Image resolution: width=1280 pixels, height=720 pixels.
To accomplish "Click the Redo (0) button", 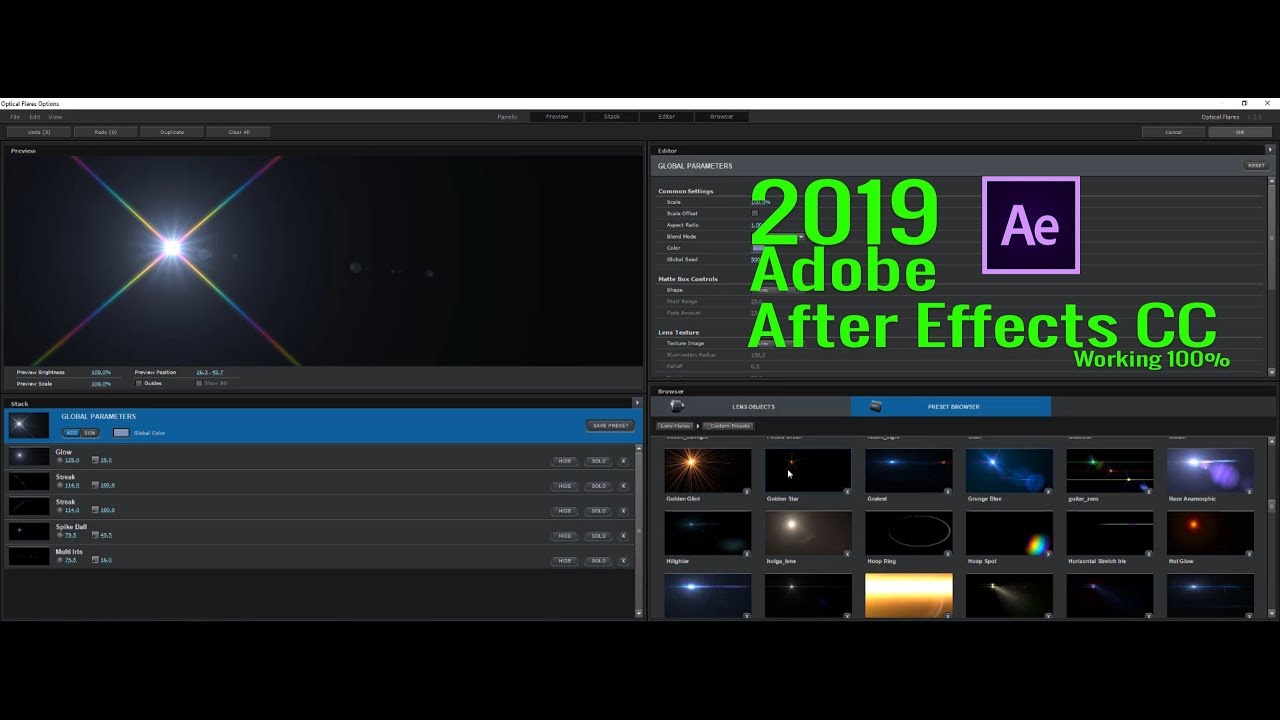I will (x=105, y=132).
